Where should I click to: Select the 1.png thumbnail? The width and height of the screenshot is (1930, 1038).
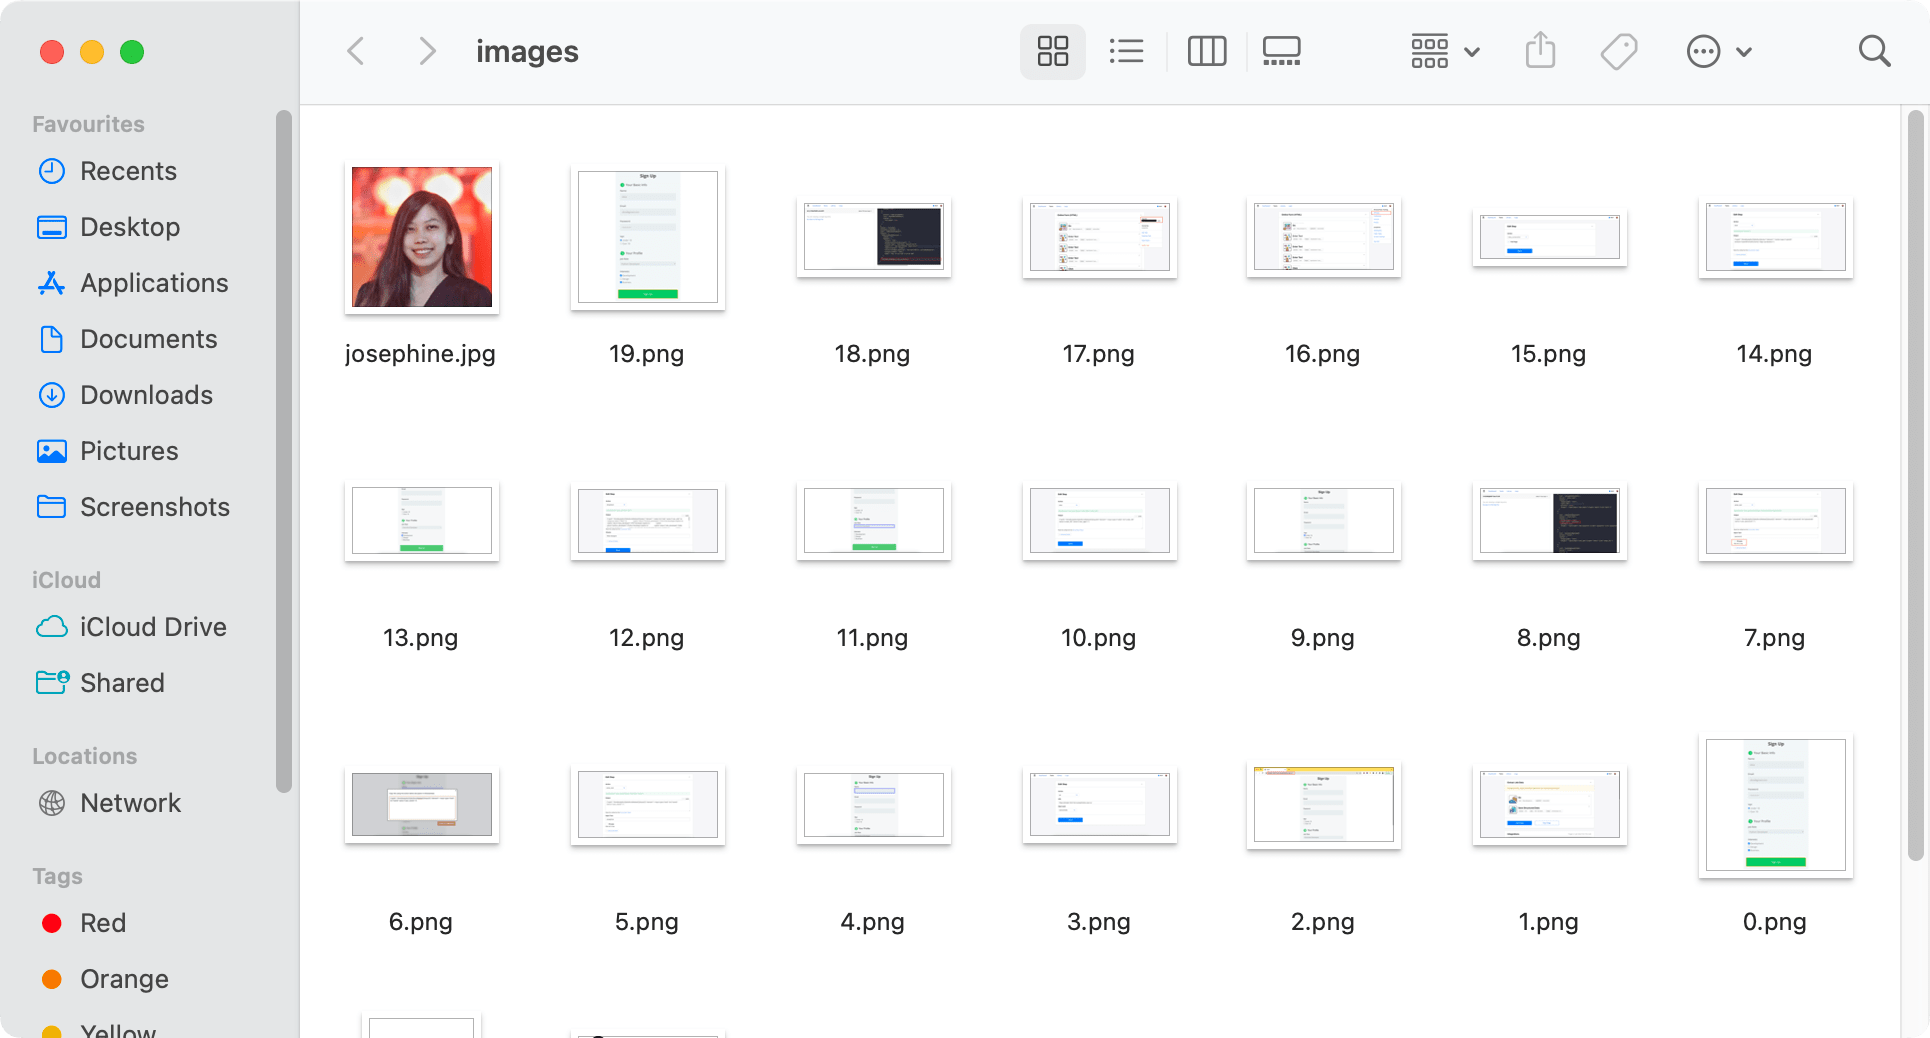coord(1550,805)
